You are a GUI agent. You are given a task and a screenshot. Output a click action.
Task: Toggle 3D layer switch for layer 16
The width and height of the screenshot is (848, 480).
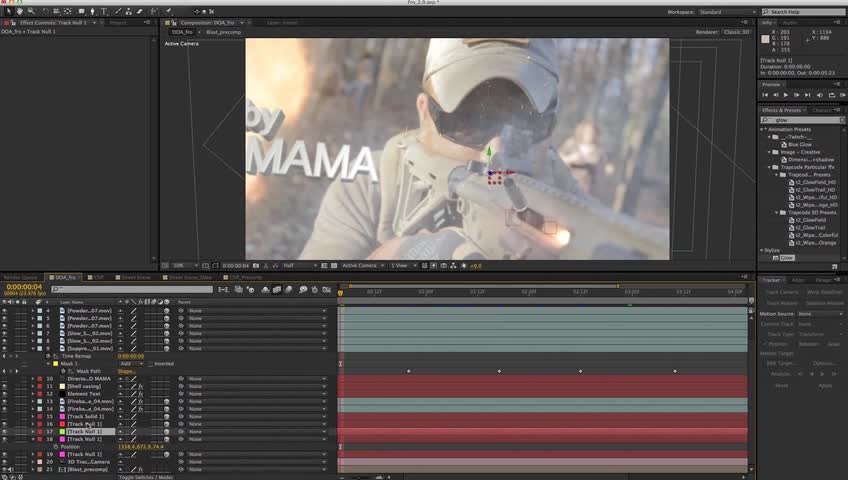(x=167, y=424)
